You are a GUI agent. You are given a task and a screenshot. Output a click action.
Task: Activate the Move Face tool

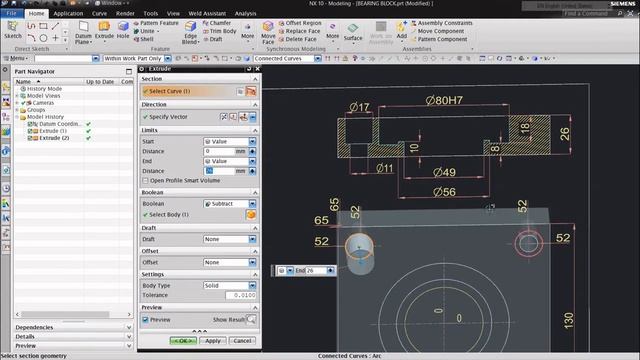tap(268, 33)
